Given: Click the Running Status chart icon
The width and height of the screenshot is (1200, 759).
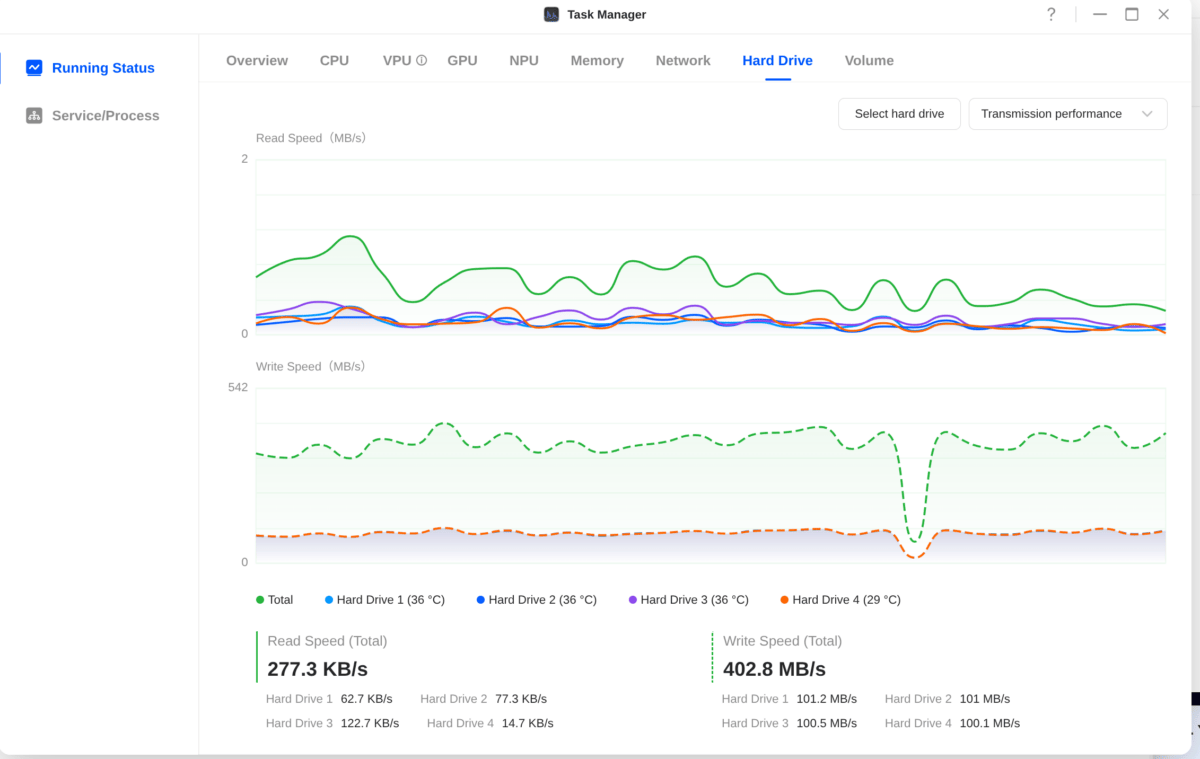Looking at the screenshot, I should pyautogui.click(x=34, y=68).
